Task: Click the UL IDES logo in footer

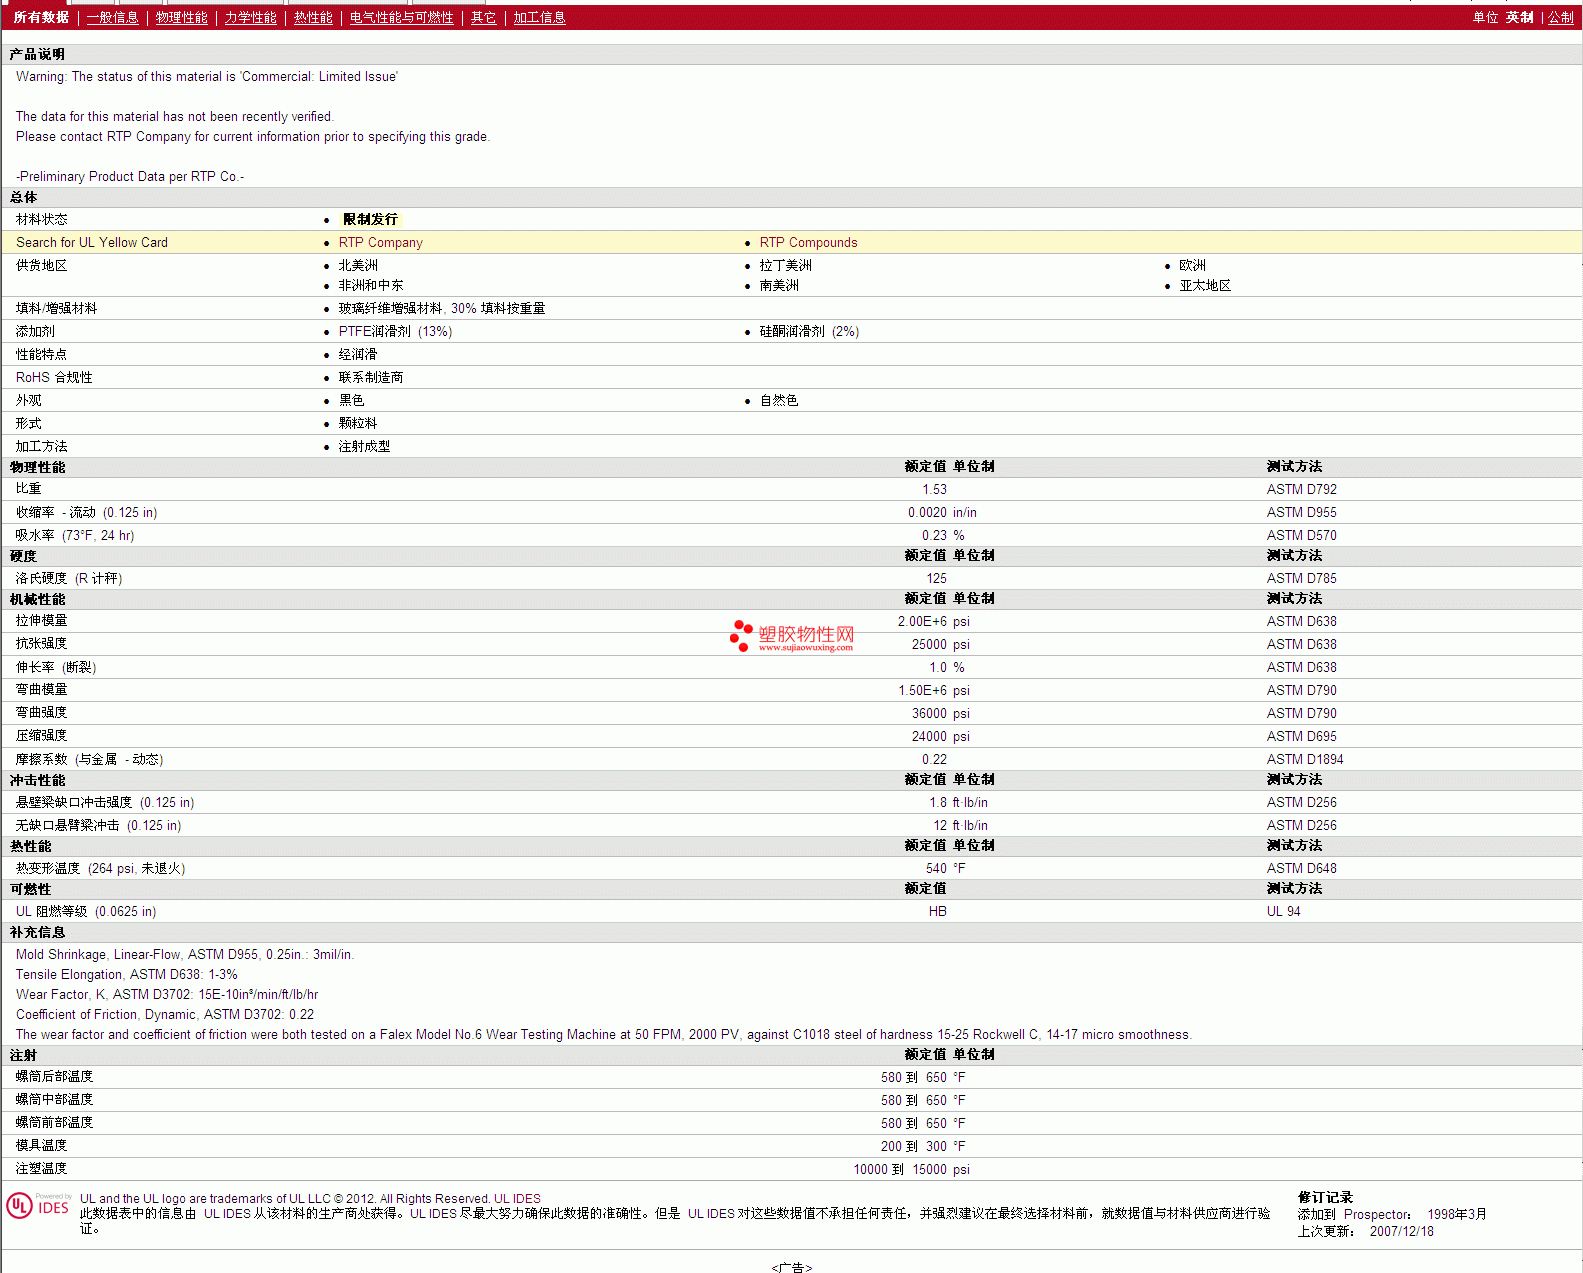Action: (38, 1206)
